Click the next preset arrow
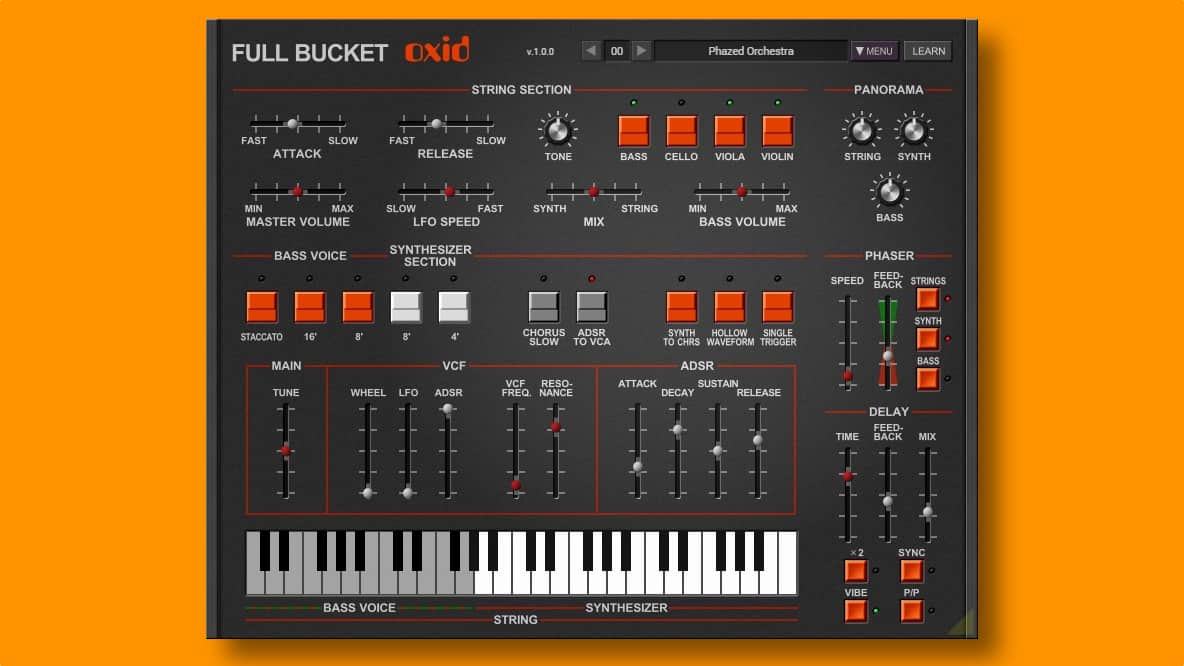This screenshot has width=1184, height=666. pyautogui.click(x=643, y=51)
